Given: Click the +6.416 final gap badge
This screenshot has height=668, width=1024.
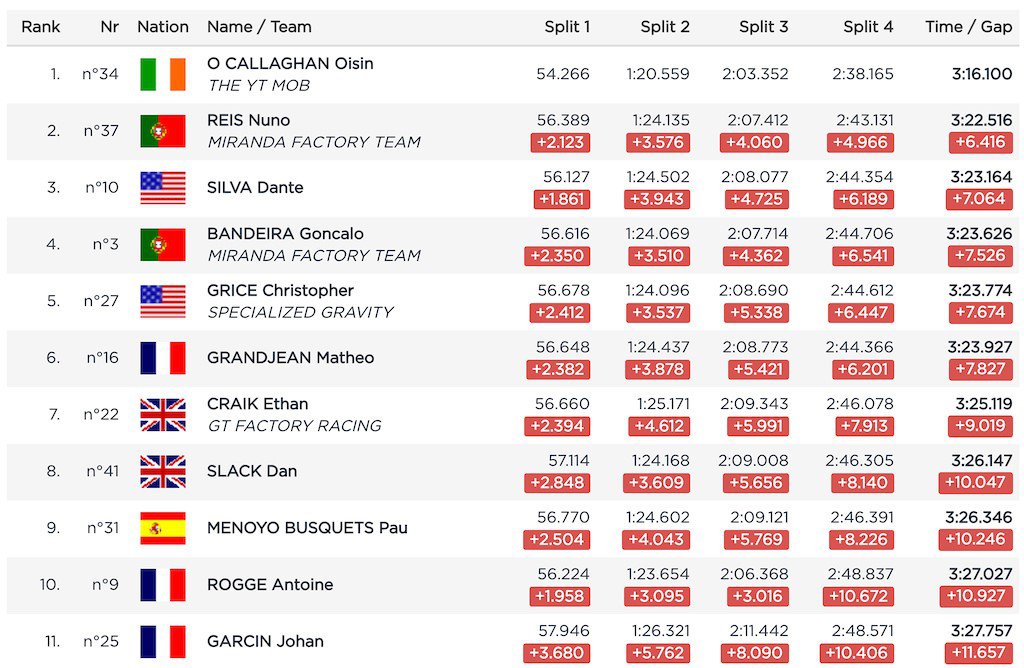Looking at the screenshot, I should [980, 142].
